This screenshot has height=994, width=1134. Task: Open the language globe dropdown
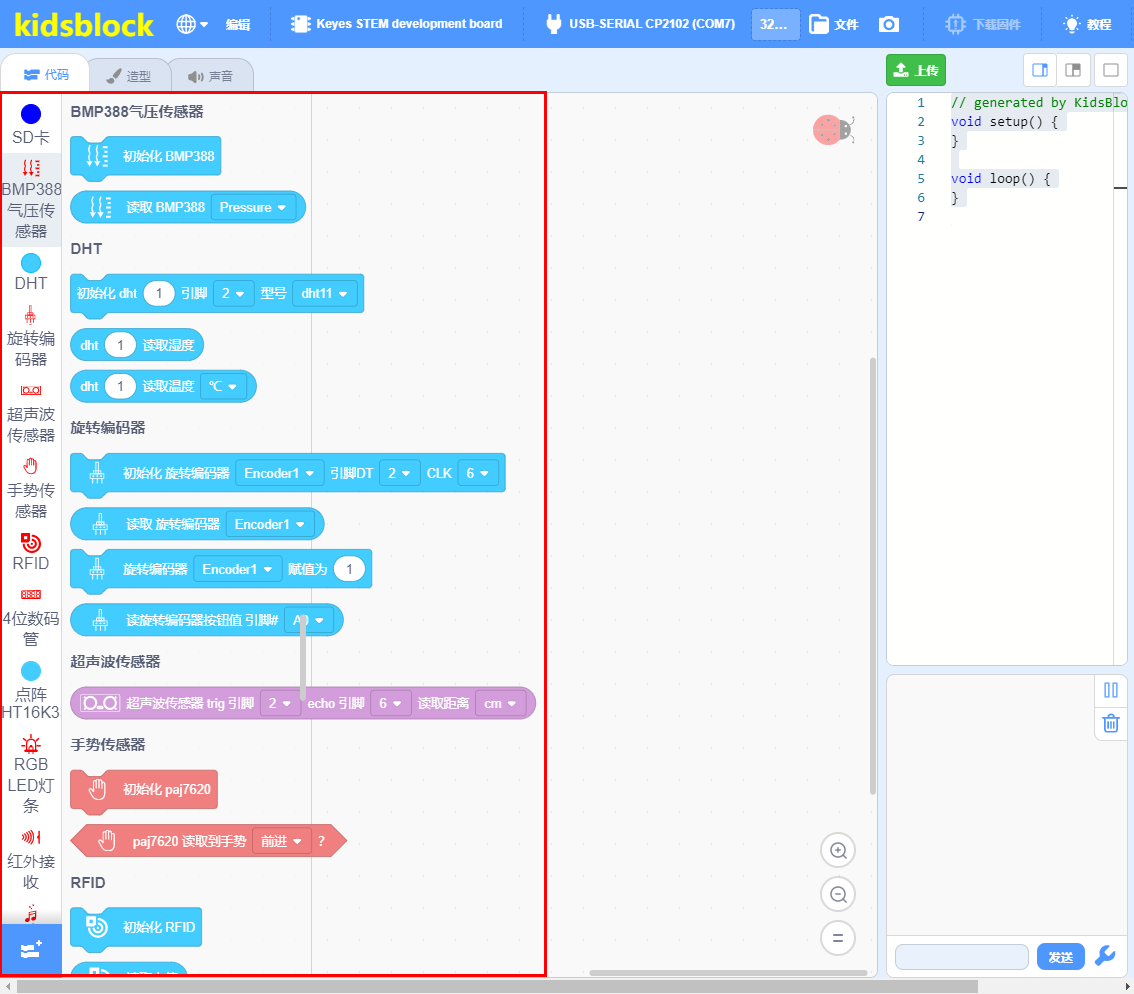(192, 24)
